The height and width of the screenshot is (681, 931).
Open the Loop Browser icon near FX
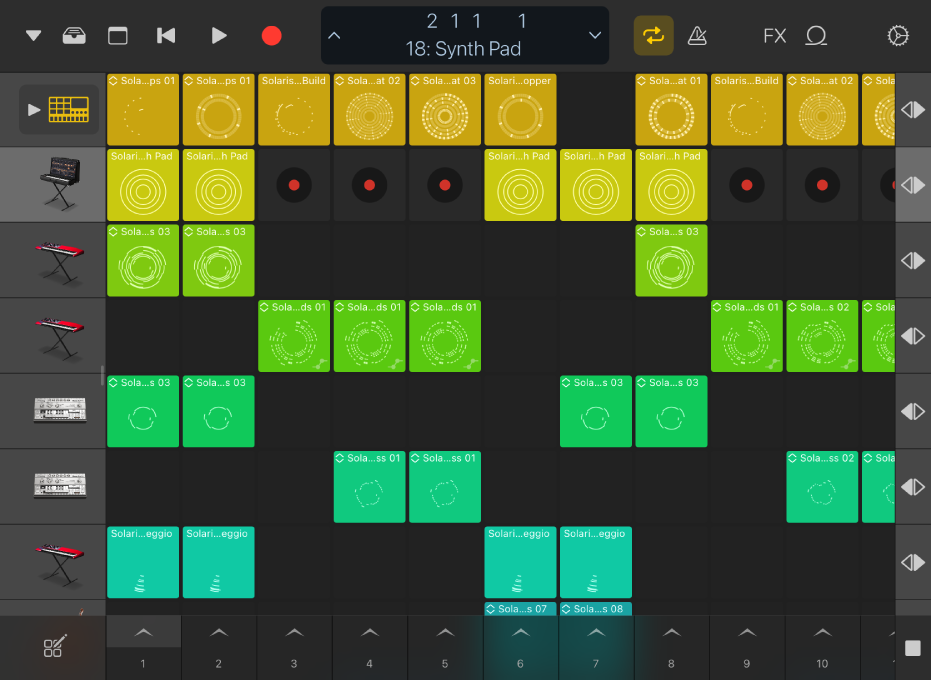tap(817, 35)
